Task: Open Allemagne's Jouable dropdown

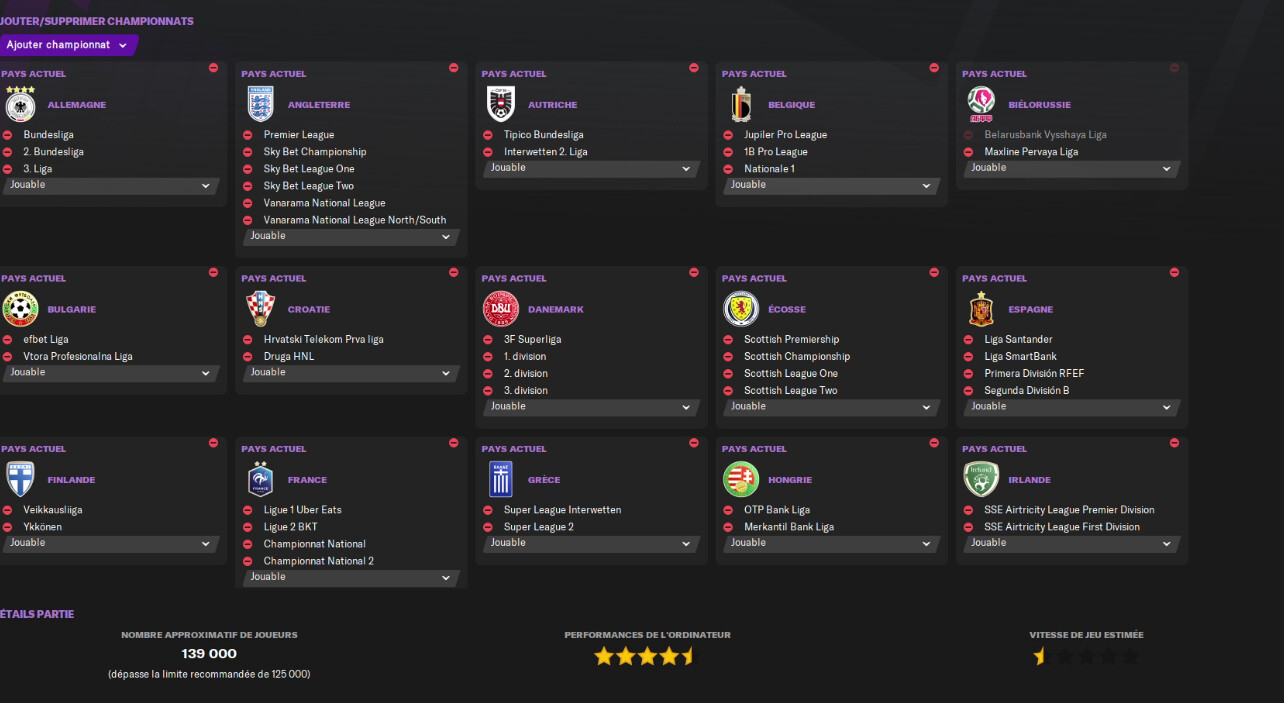Action: 111,185
